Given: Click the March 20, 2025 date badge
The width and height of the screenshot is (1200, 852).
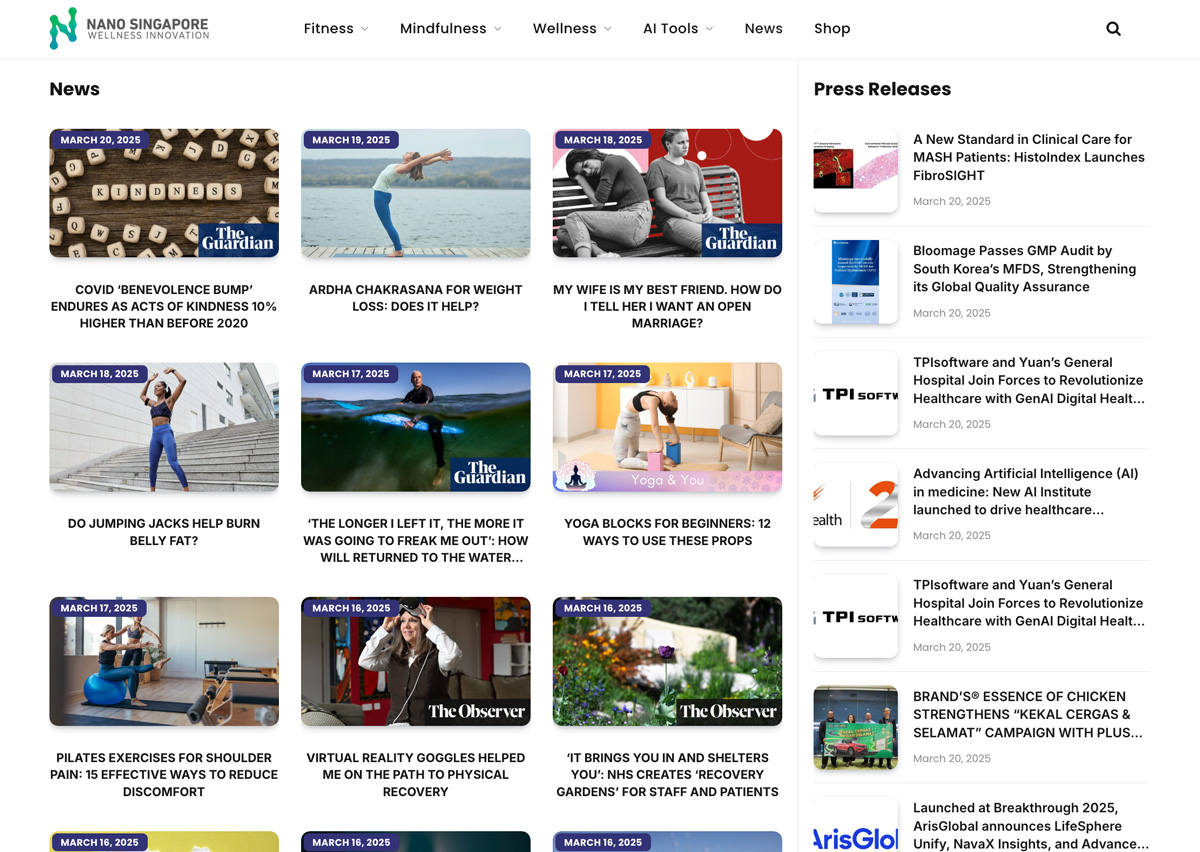Looking at the screenshot, I should [x=100, y=140].
